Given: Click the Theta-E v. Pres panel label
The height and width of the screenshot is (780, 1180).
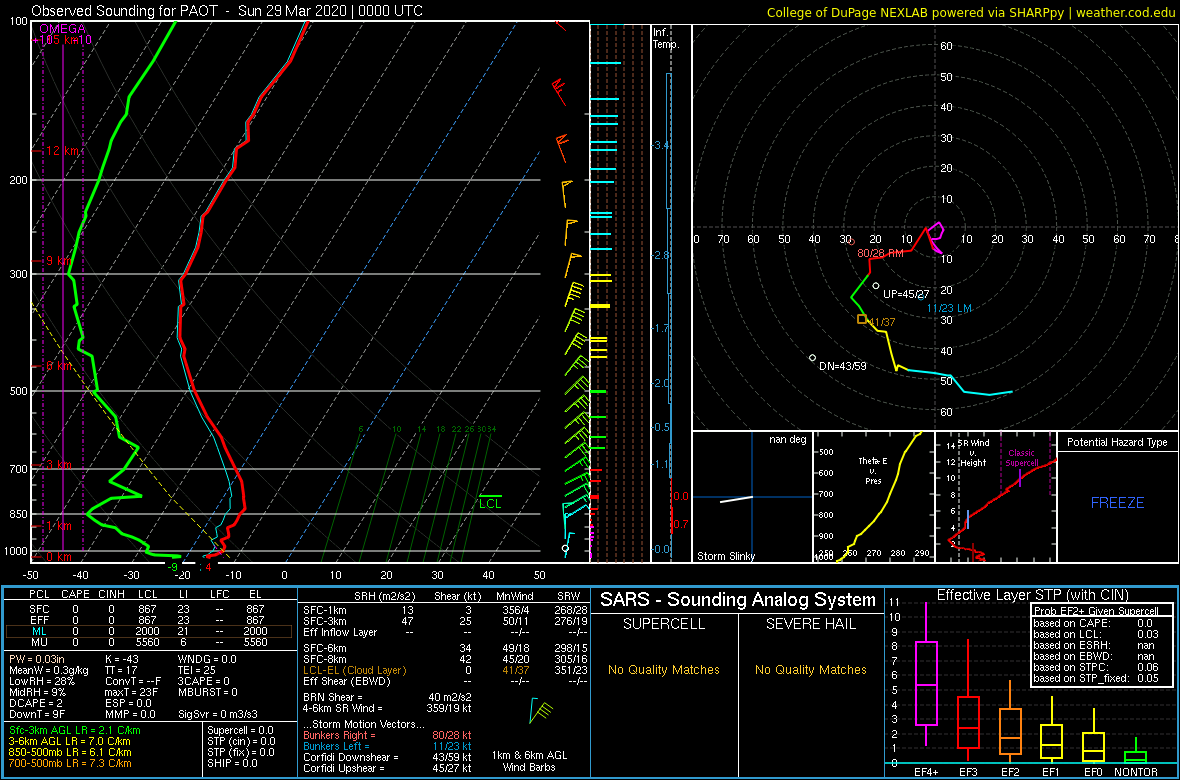Looking at the screenshot, I should 874,471.
